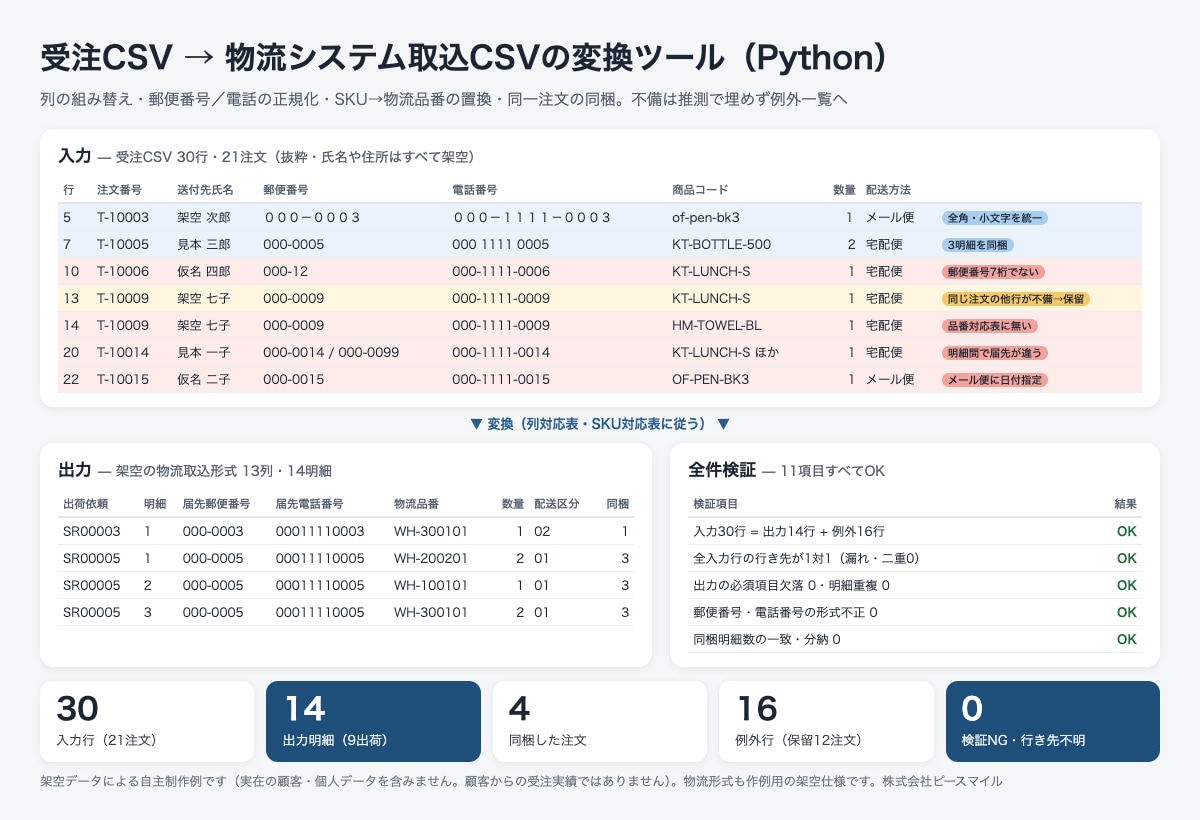Image resolution: width=1200 pixels, height=820 pixels.
Task: Click recipient name 見本 三郎
Action: coord(204,244)
